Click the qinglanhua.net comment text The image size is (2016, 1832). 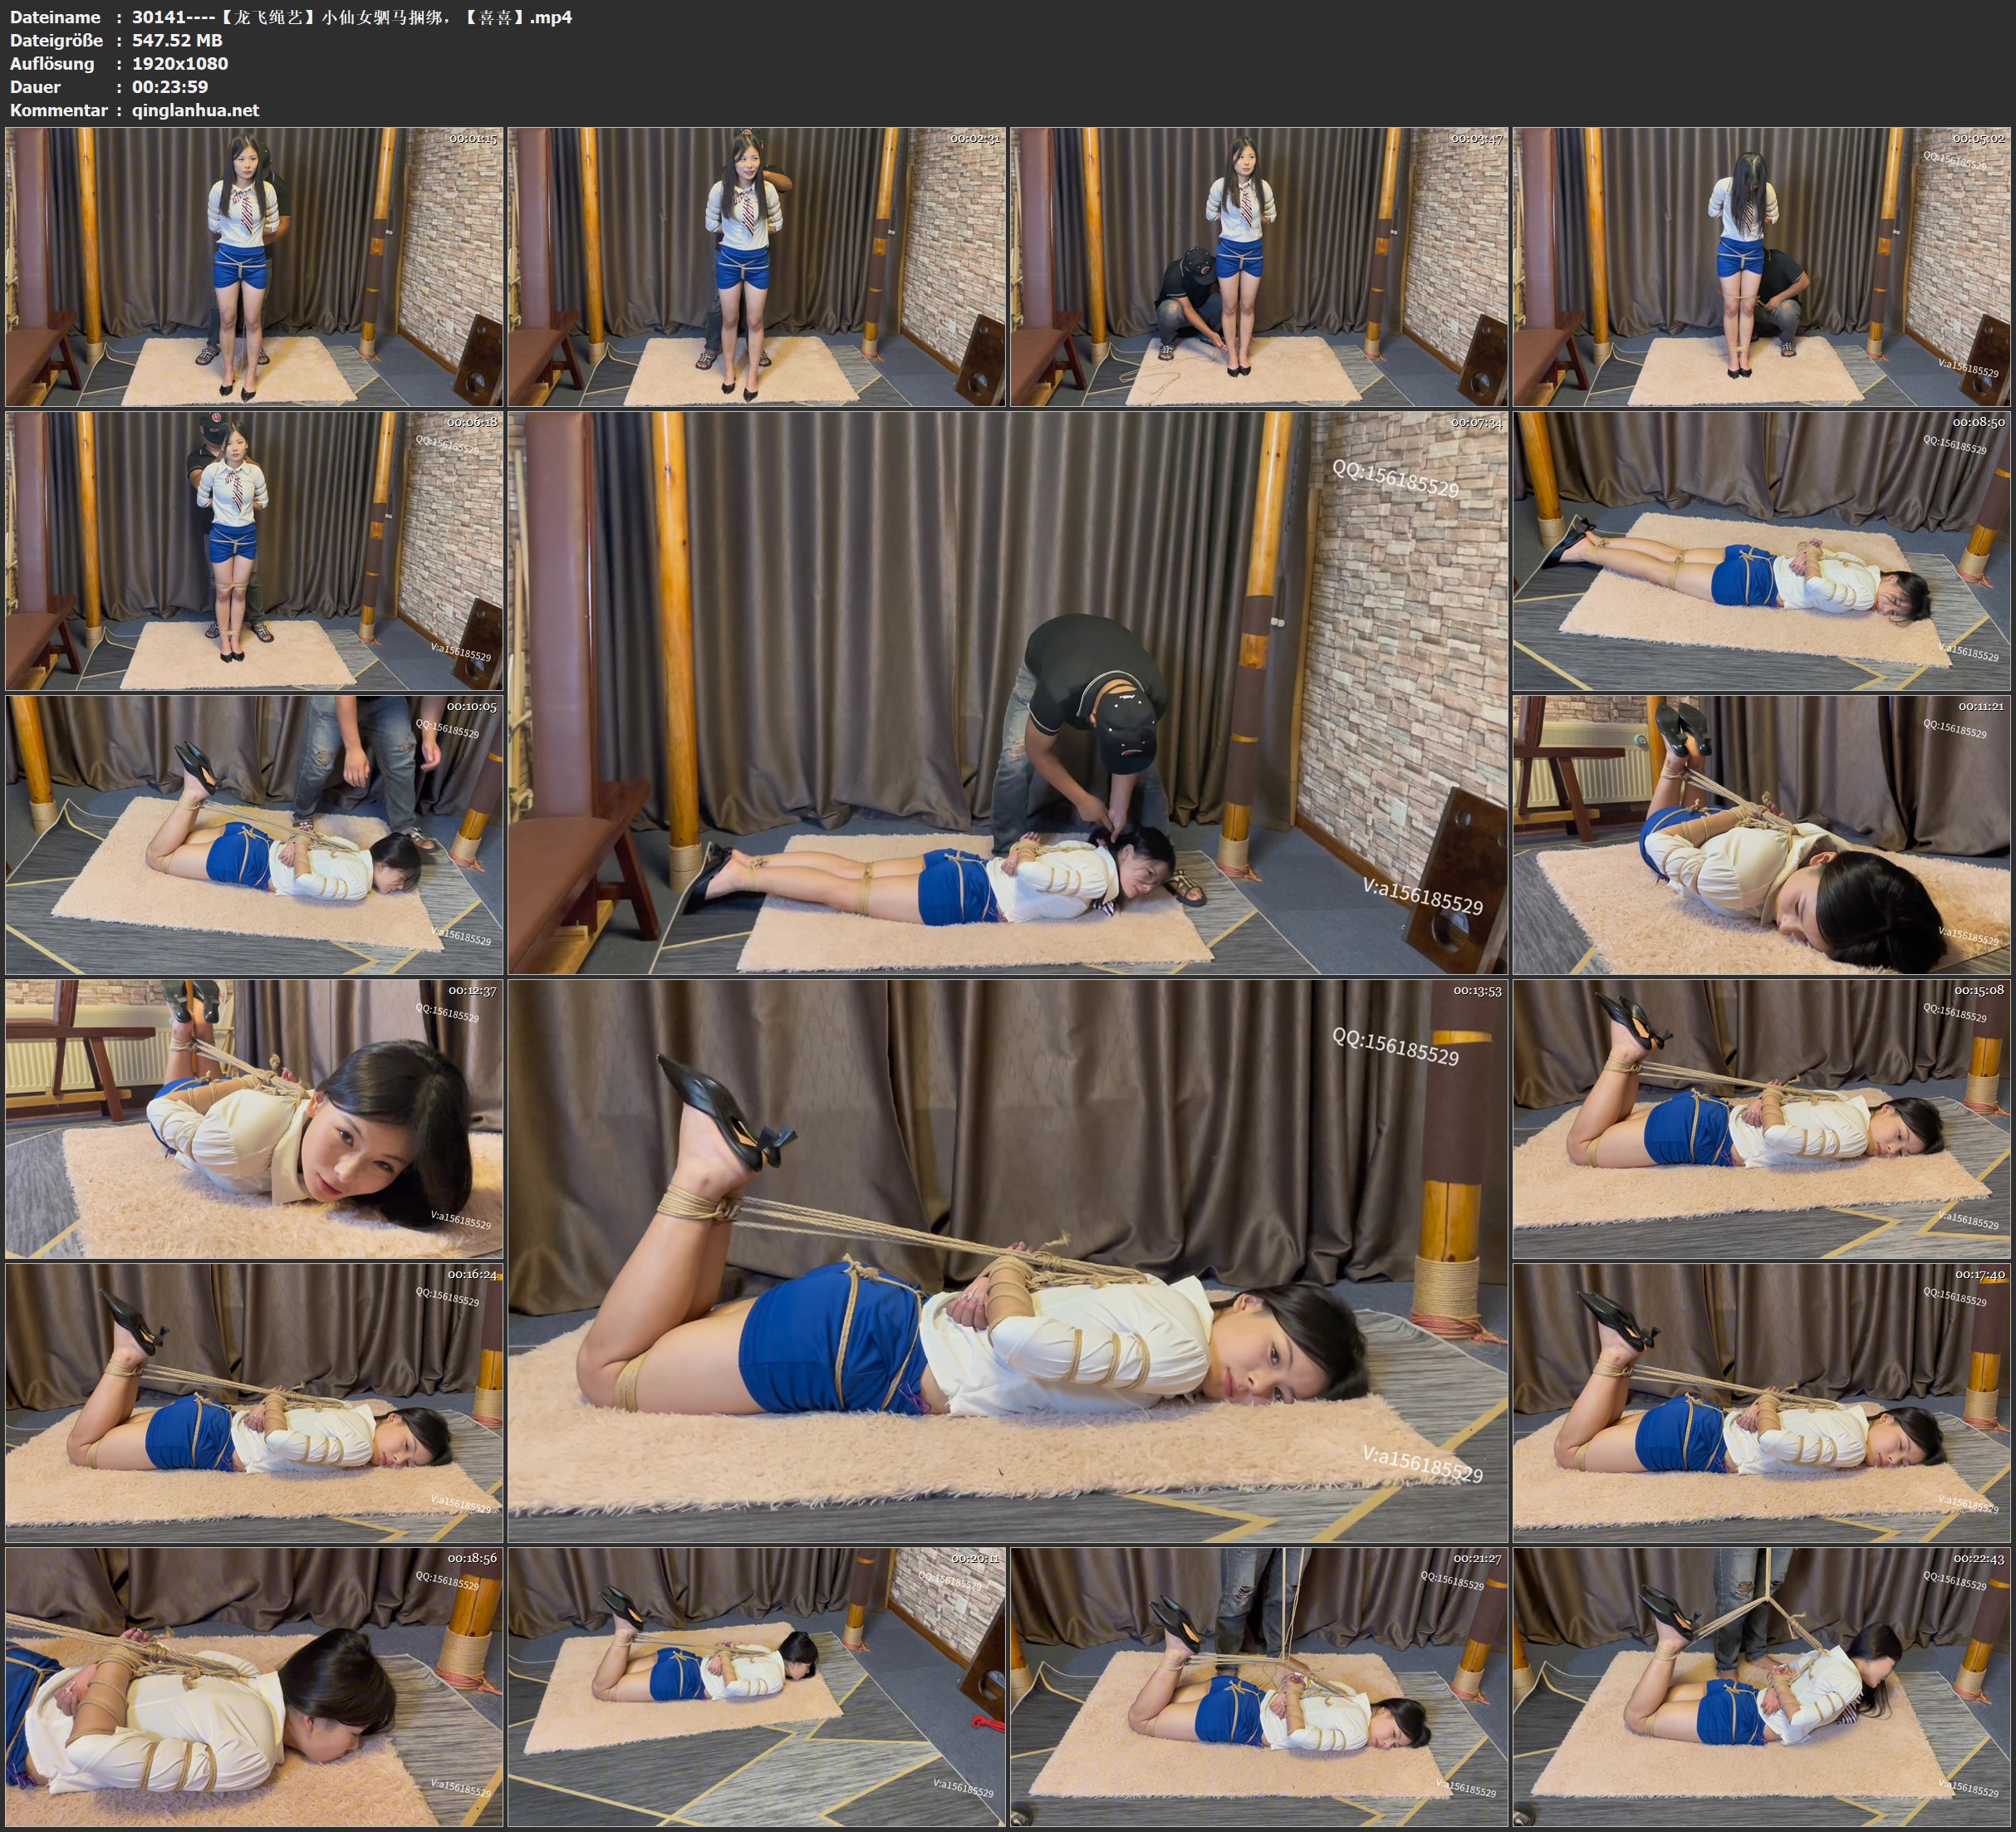coord(195,110)
